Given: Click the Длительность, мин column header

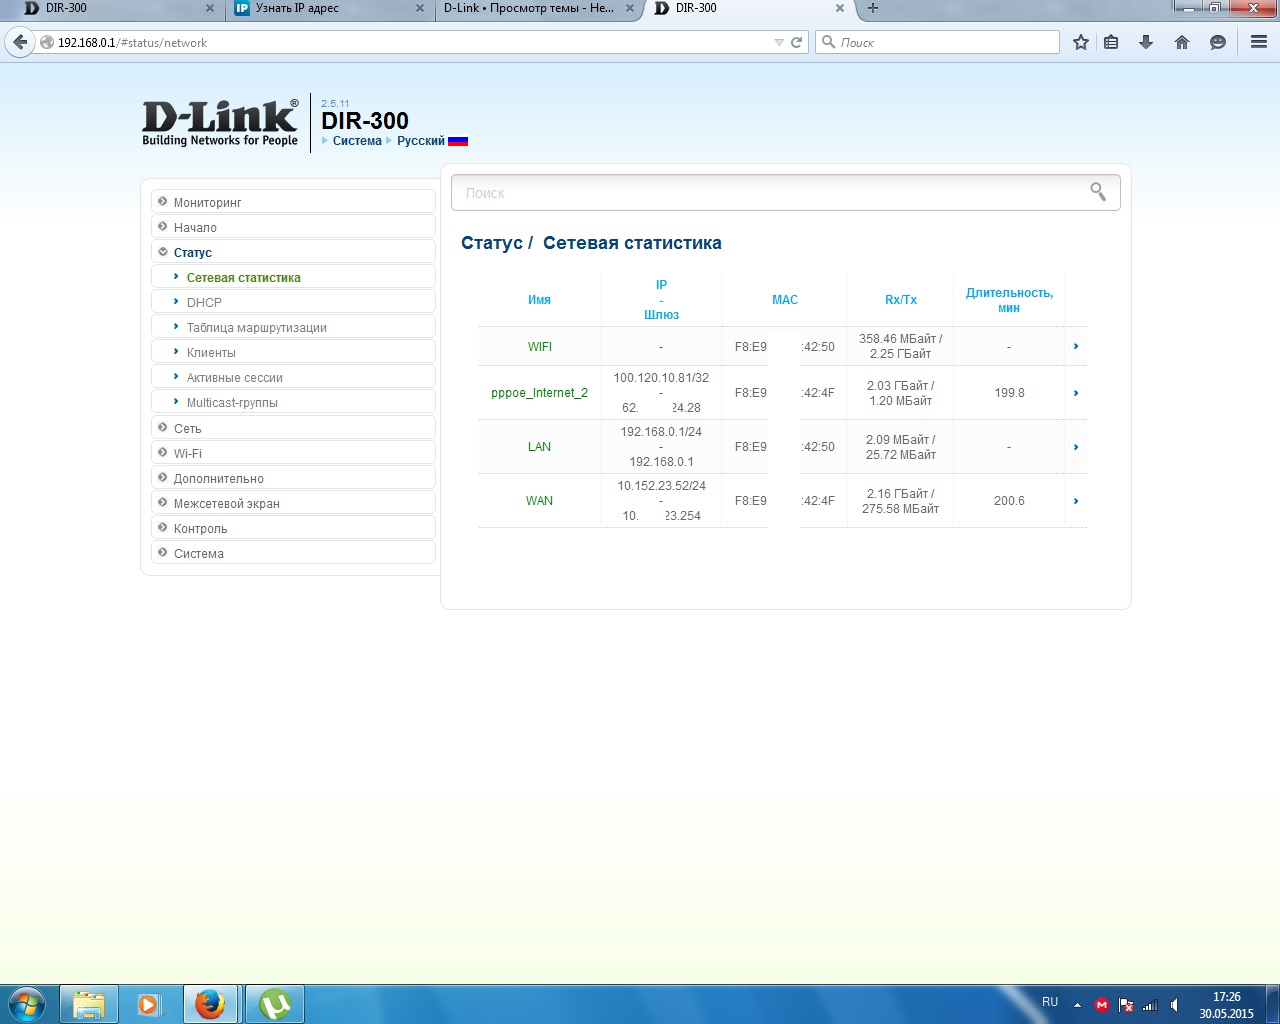Looking at the screenshot, I should pyautogui.click(x=1009, y=300).
